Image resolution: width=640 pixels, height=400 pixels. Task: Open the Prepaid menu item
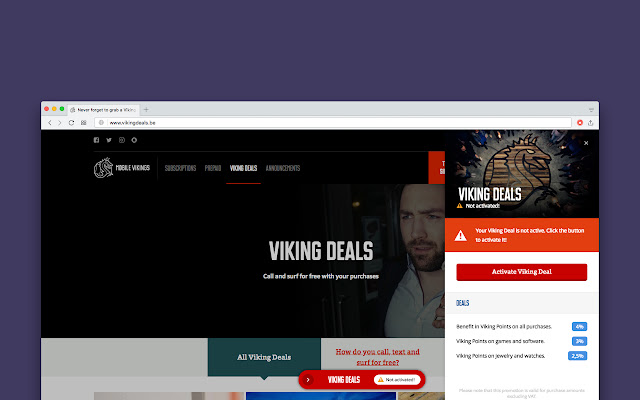coord(213,168)
